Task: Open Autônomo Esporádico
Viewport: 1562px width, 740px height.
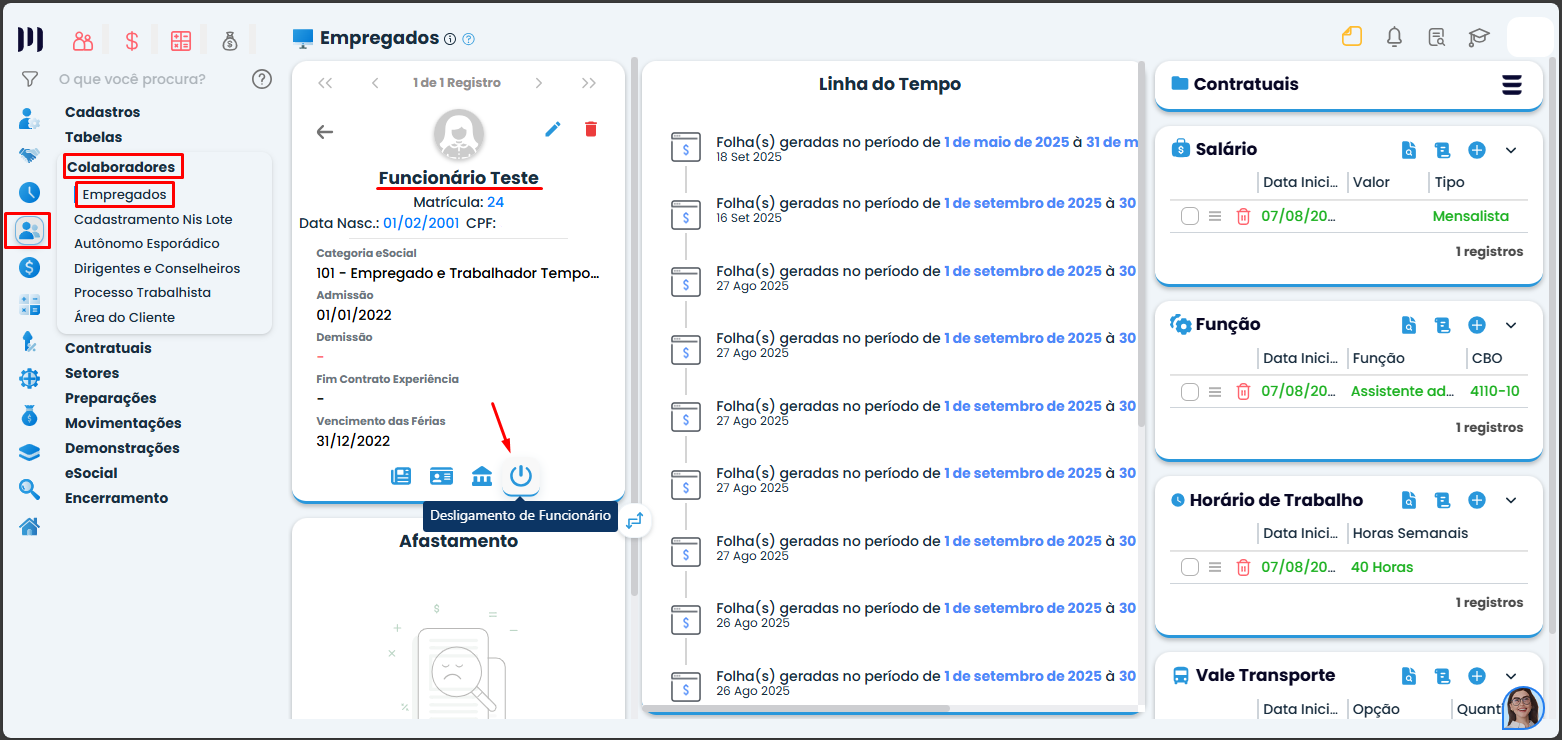Action: point(147,243)
